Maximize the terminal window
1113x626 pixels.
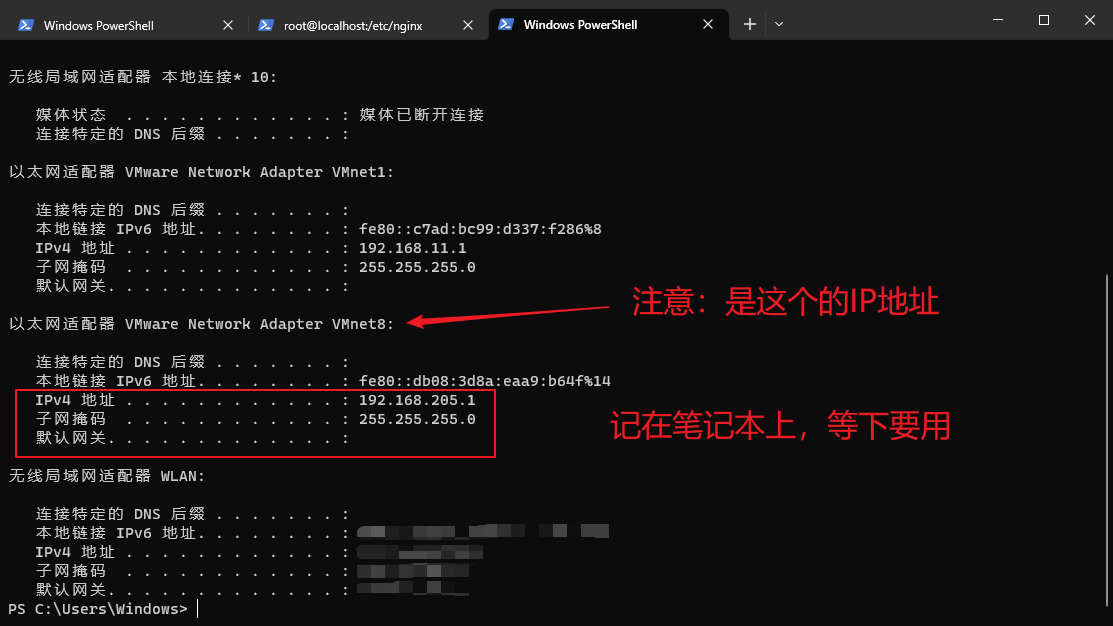tap(1043, 20)
